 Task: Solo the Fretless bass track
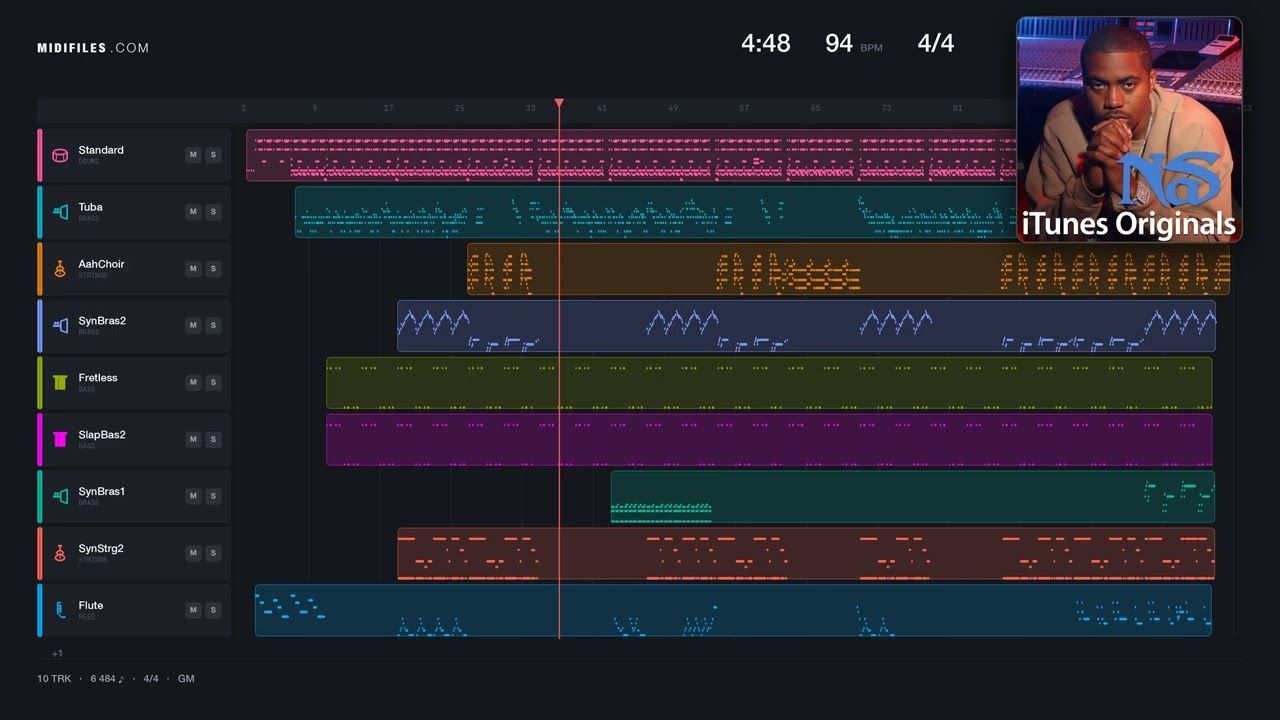(213, 383)
